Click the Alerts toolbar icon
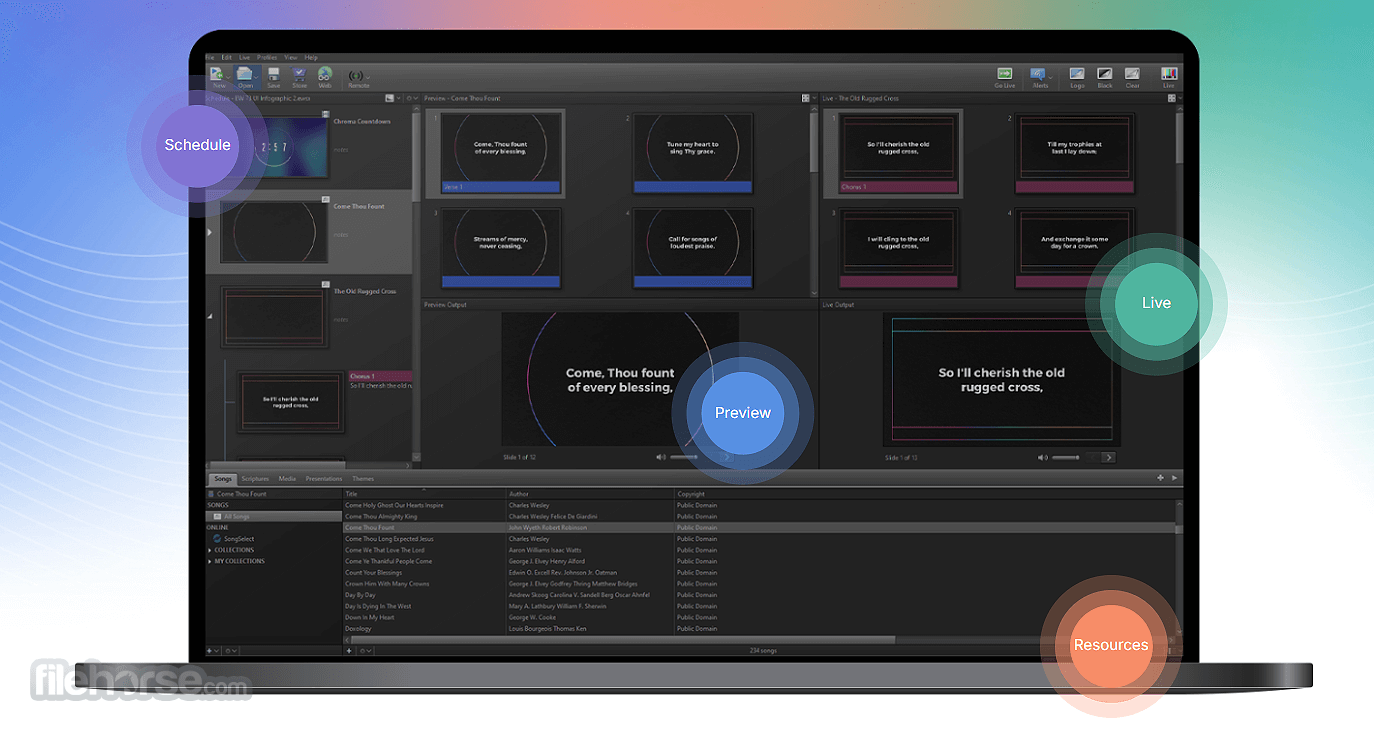1374x731 pixels. pyautogui.click(x=1038, y=74)
